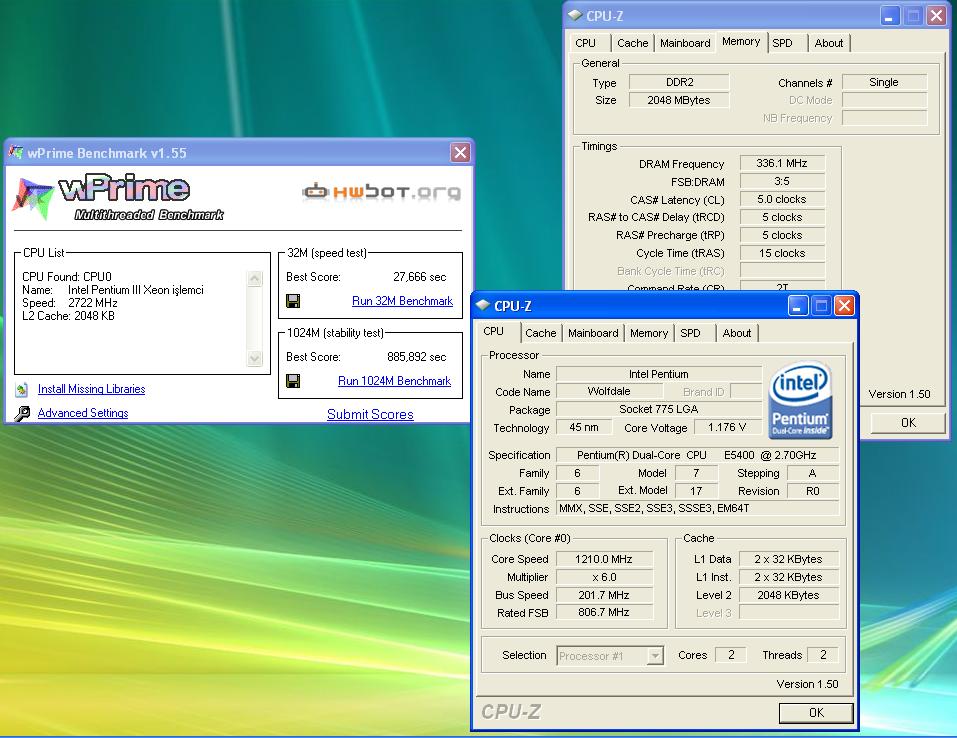Click the Threads count field
This screenshot has width=957, height=738.
pos(823,655)
